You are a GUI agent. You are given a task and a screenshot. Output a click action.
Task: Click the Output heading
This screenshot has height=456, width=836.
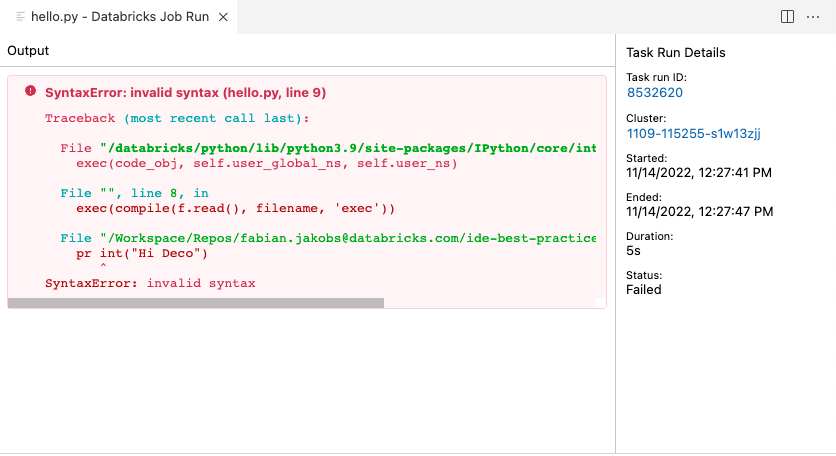28,51
